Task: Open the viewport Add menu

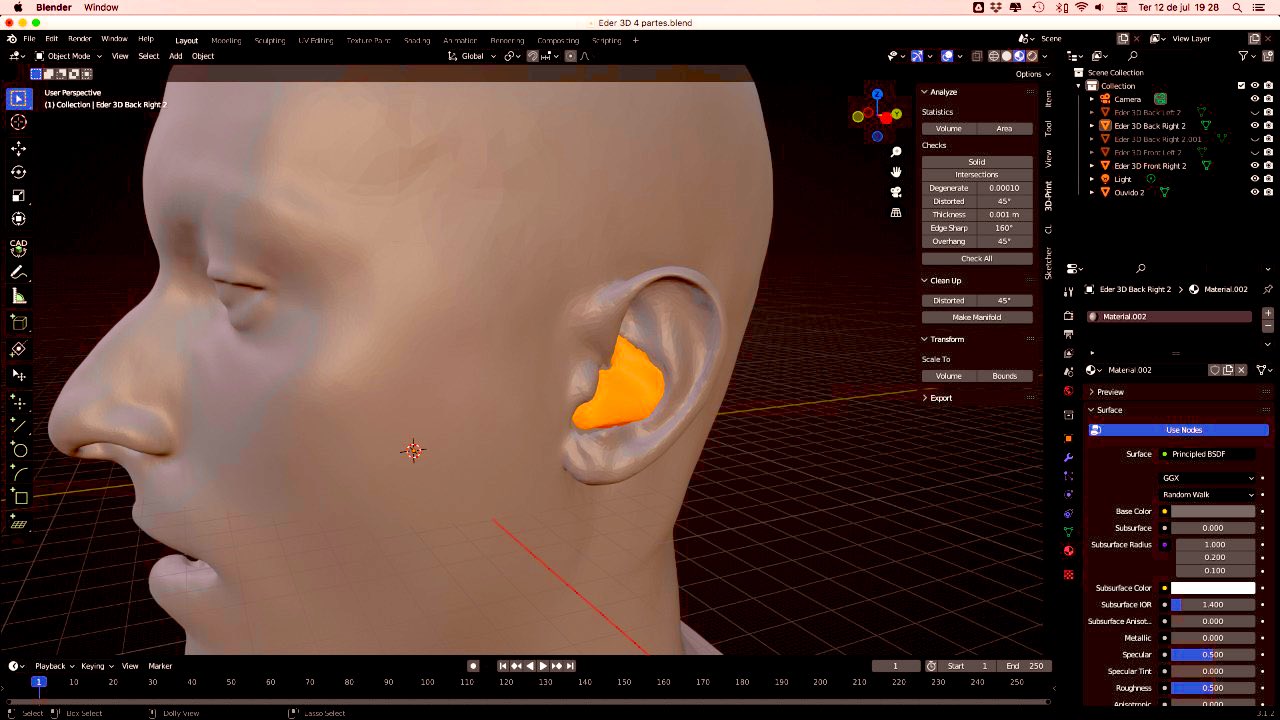Action: coord(175,56)
